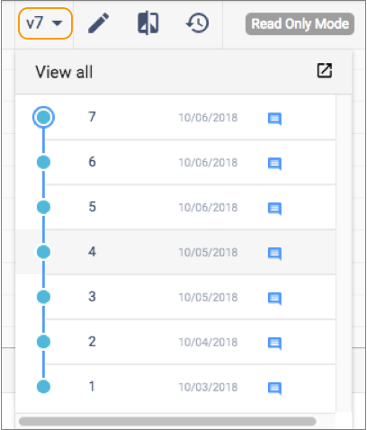367x430 pixels.
Task: Open versions in new window icon
Action: (x=324, y=71)
